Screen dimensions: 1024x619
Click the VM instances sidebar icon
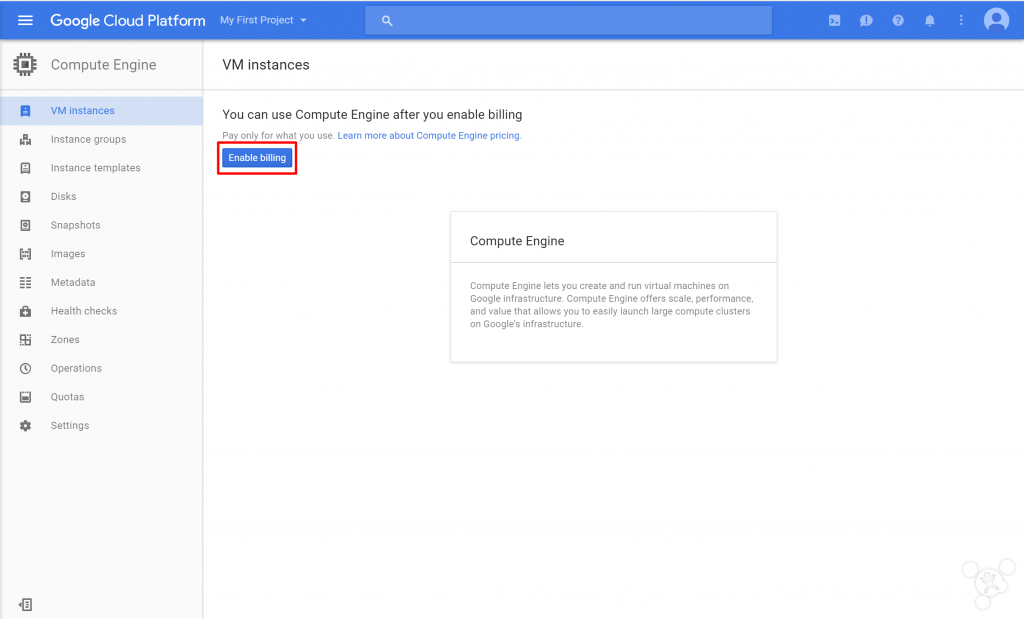(x=25, y=111)
